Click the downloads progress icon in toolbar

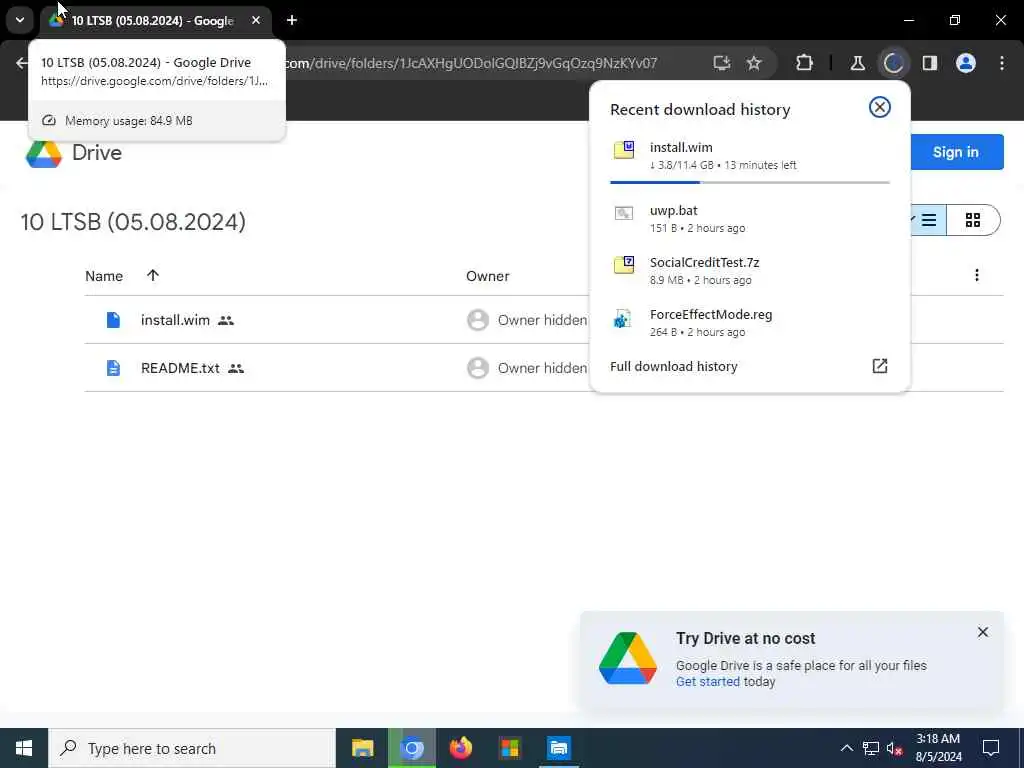click(893, 63)
